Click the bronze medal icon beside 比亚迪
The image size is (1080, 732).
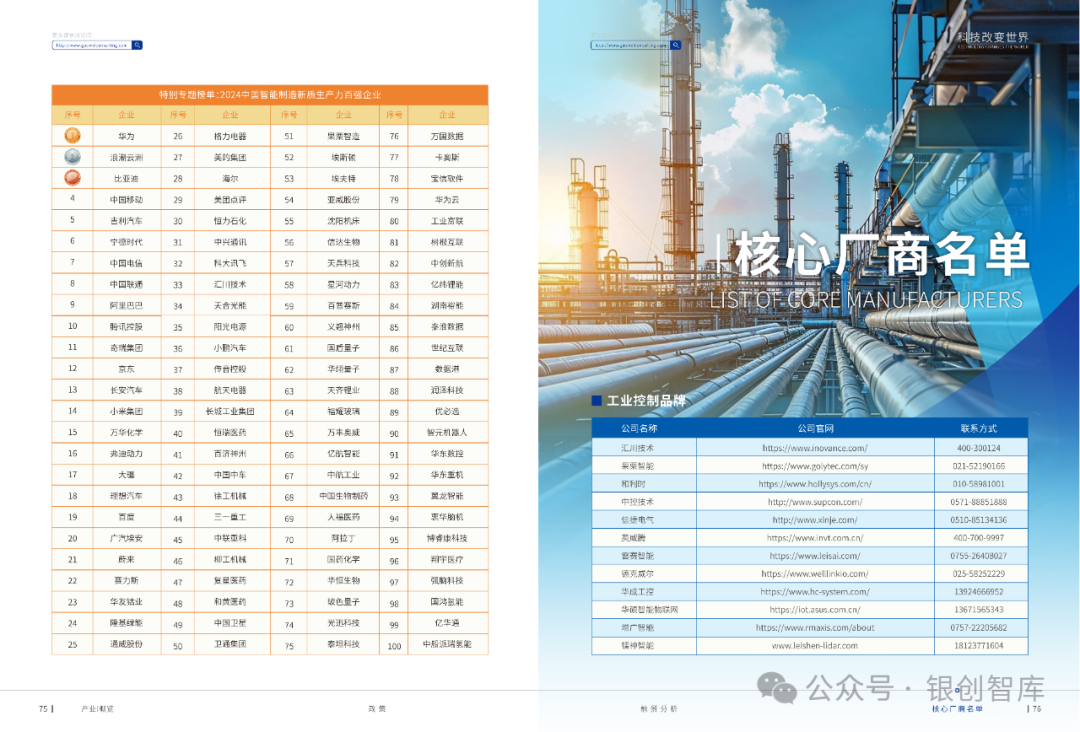pyautogui.click(x=72, y=178)
